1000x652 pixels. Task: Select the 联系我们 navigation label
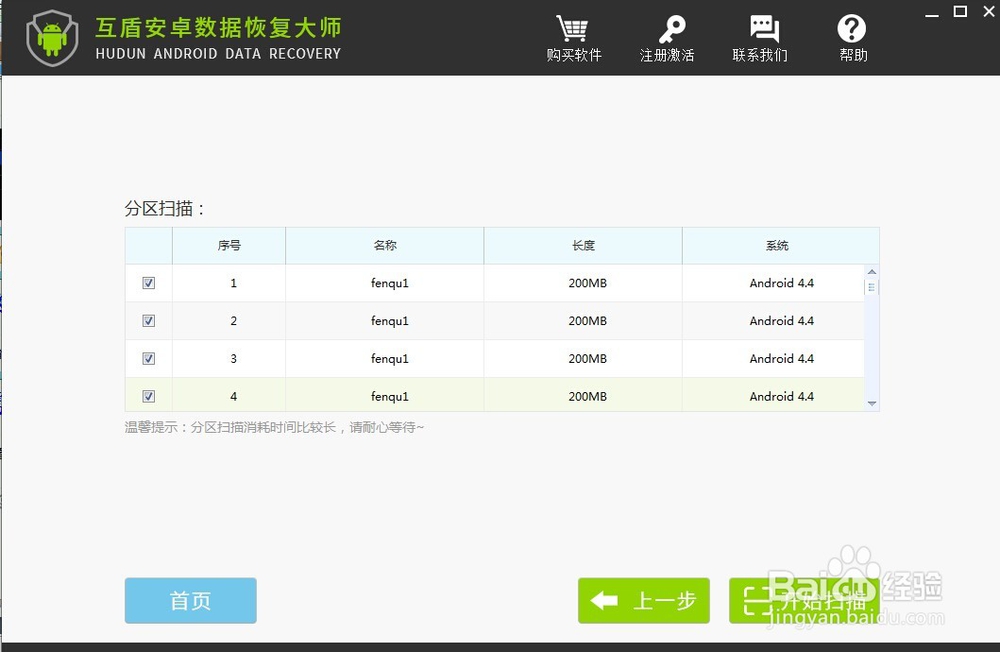(x=761, y=56)
